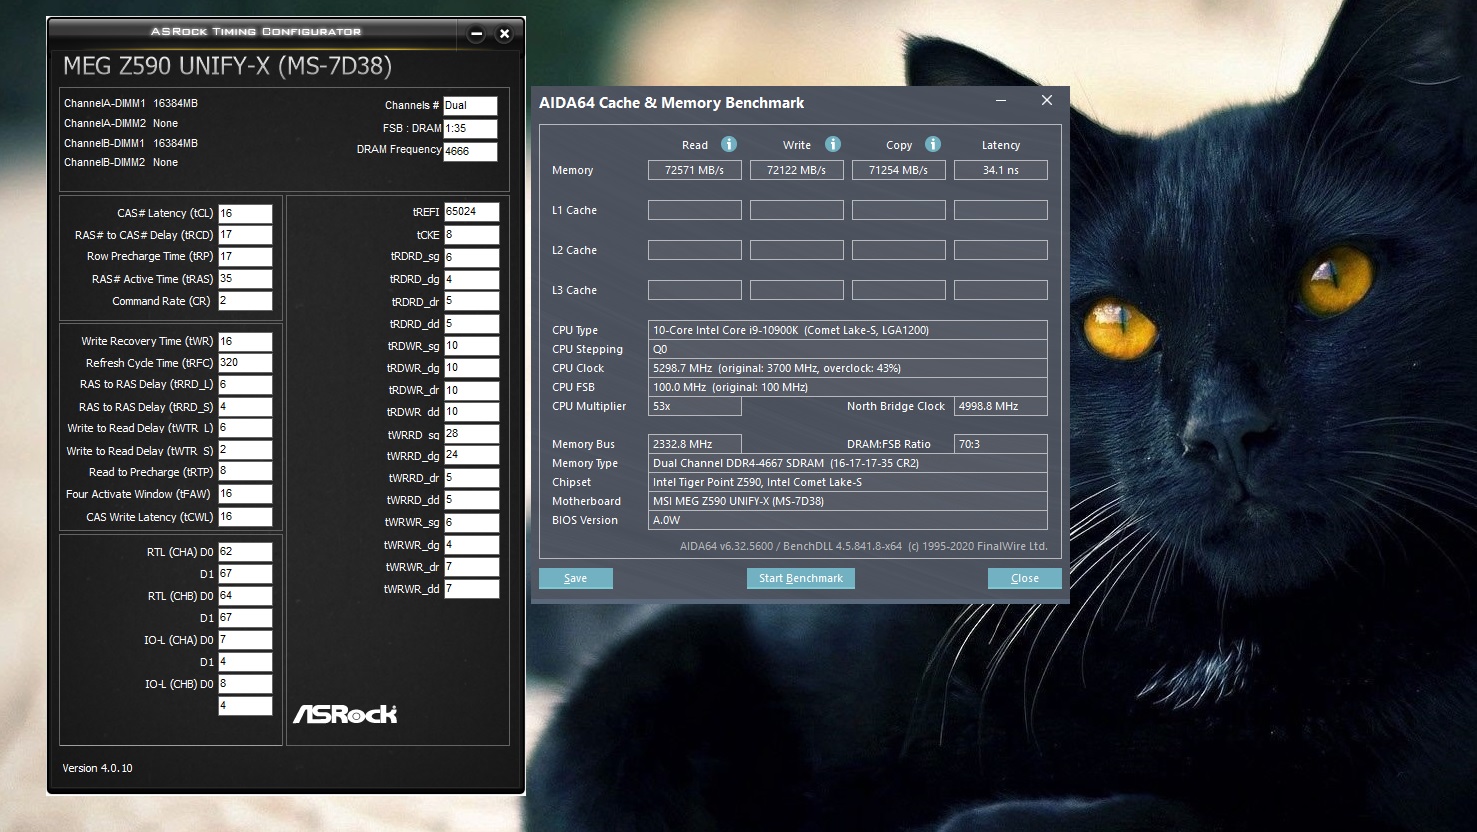The image size is (1477, 832).
Task: Click the CPU Multiplier value 53x
Action: 695,406
